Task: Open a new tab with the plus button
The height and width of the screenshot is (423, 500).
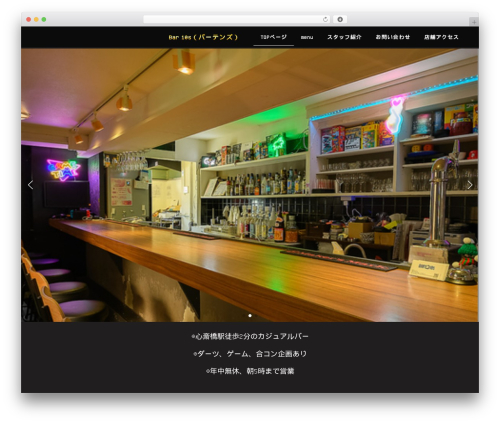Action: (474, 22)
